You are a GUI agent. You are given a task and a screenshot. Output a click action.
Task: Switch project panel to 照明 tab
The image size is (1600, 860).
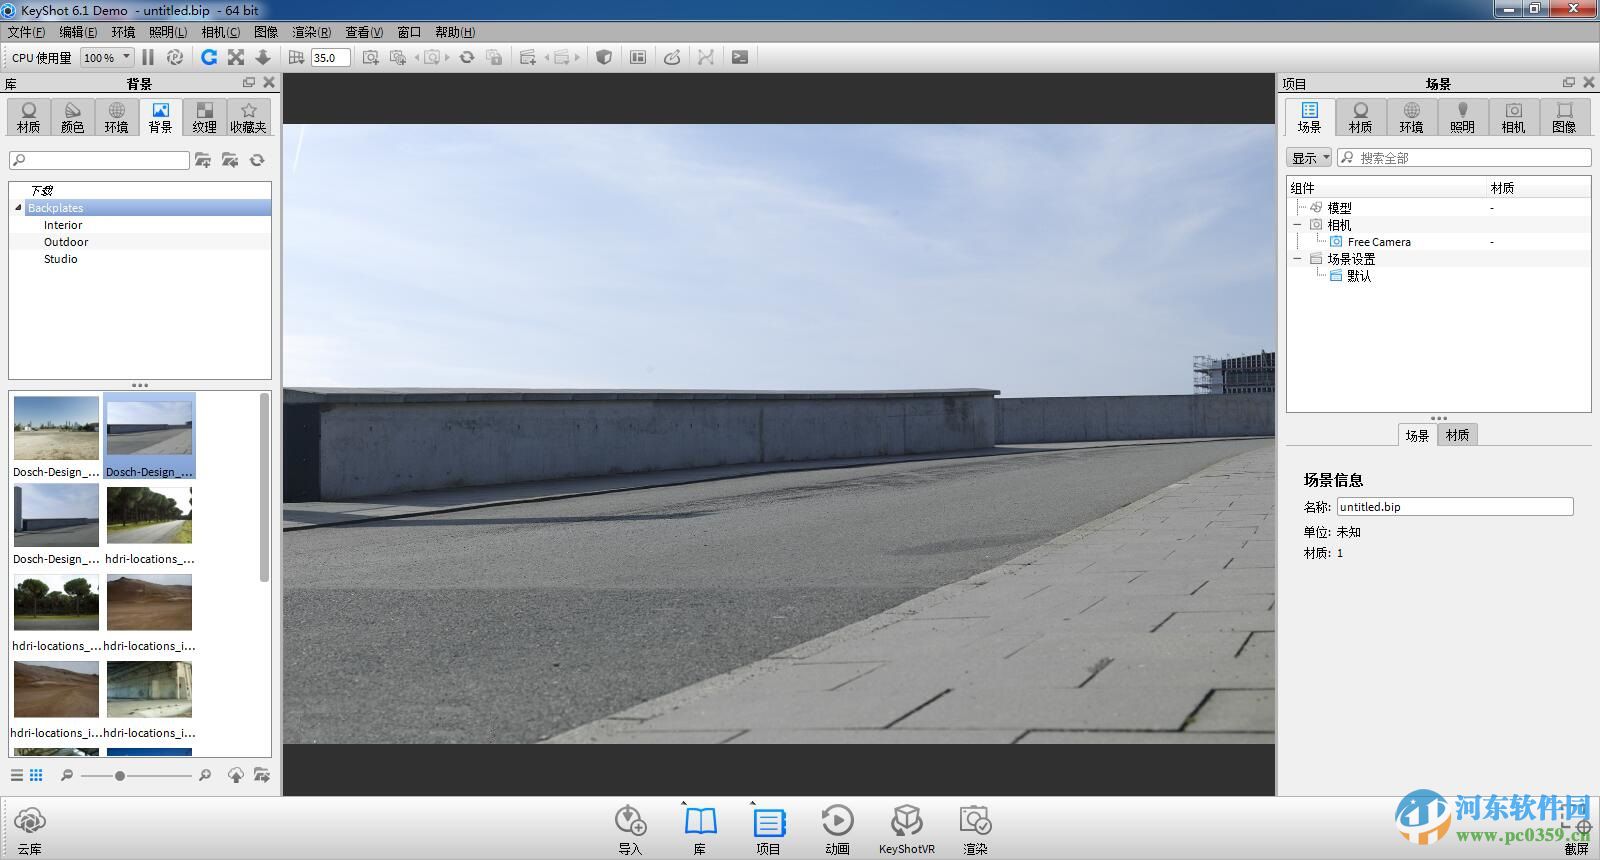(x=1462, y=117)
